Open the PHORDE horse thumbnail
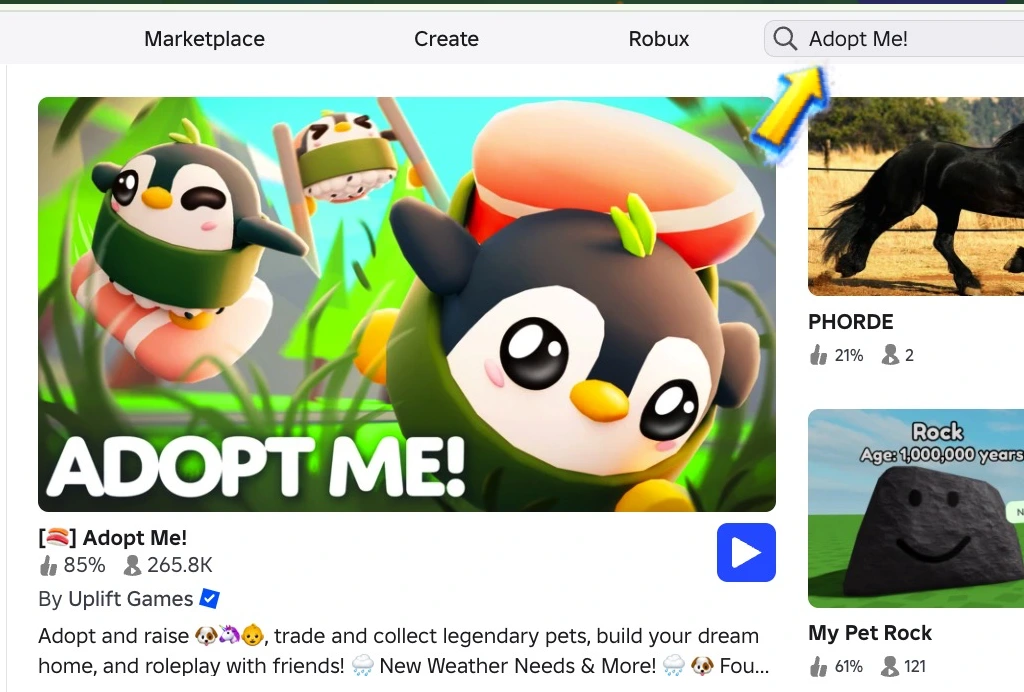Image resolution: width=1024 pixels, height=692 pixels. click(x=916, y=197)
